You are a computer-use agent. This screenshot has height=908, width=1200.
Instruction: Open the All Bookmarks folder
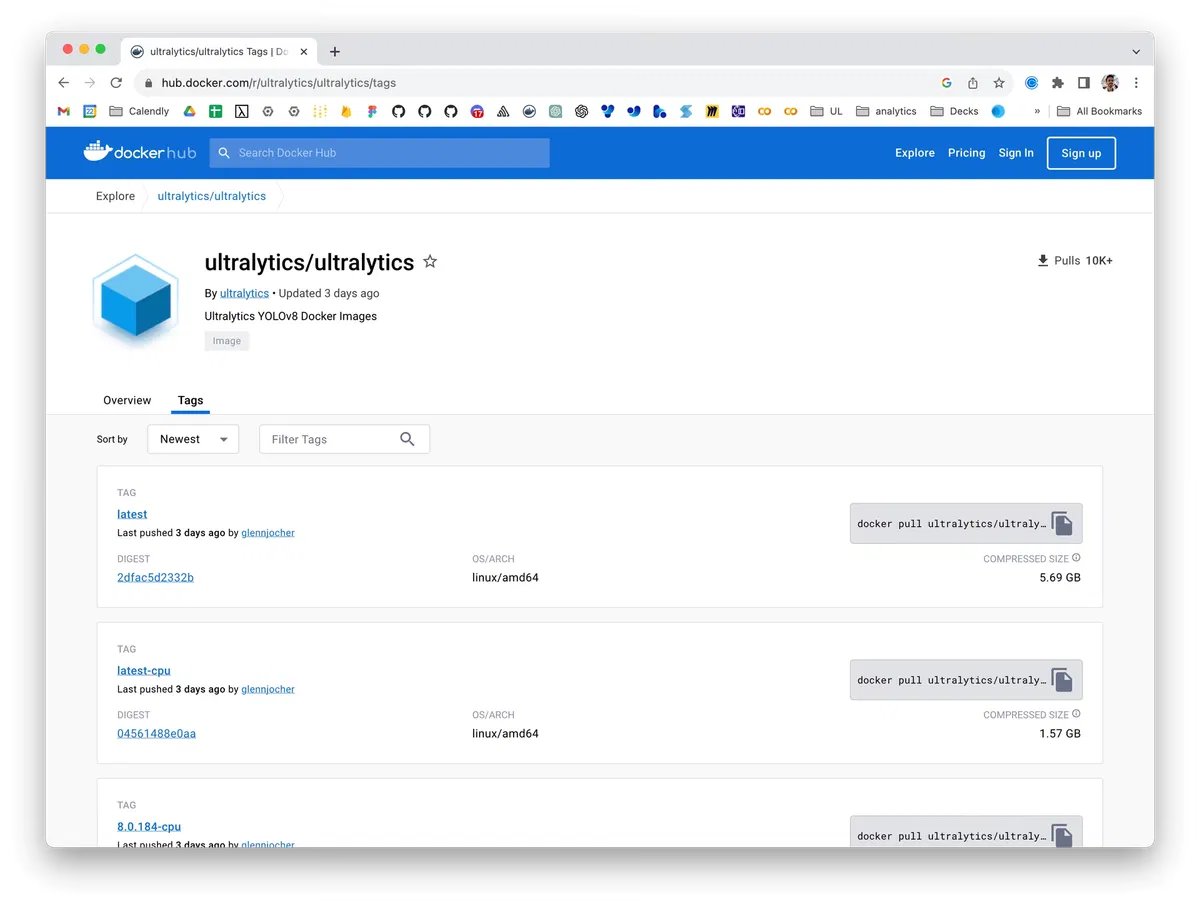coord(1099,111)
